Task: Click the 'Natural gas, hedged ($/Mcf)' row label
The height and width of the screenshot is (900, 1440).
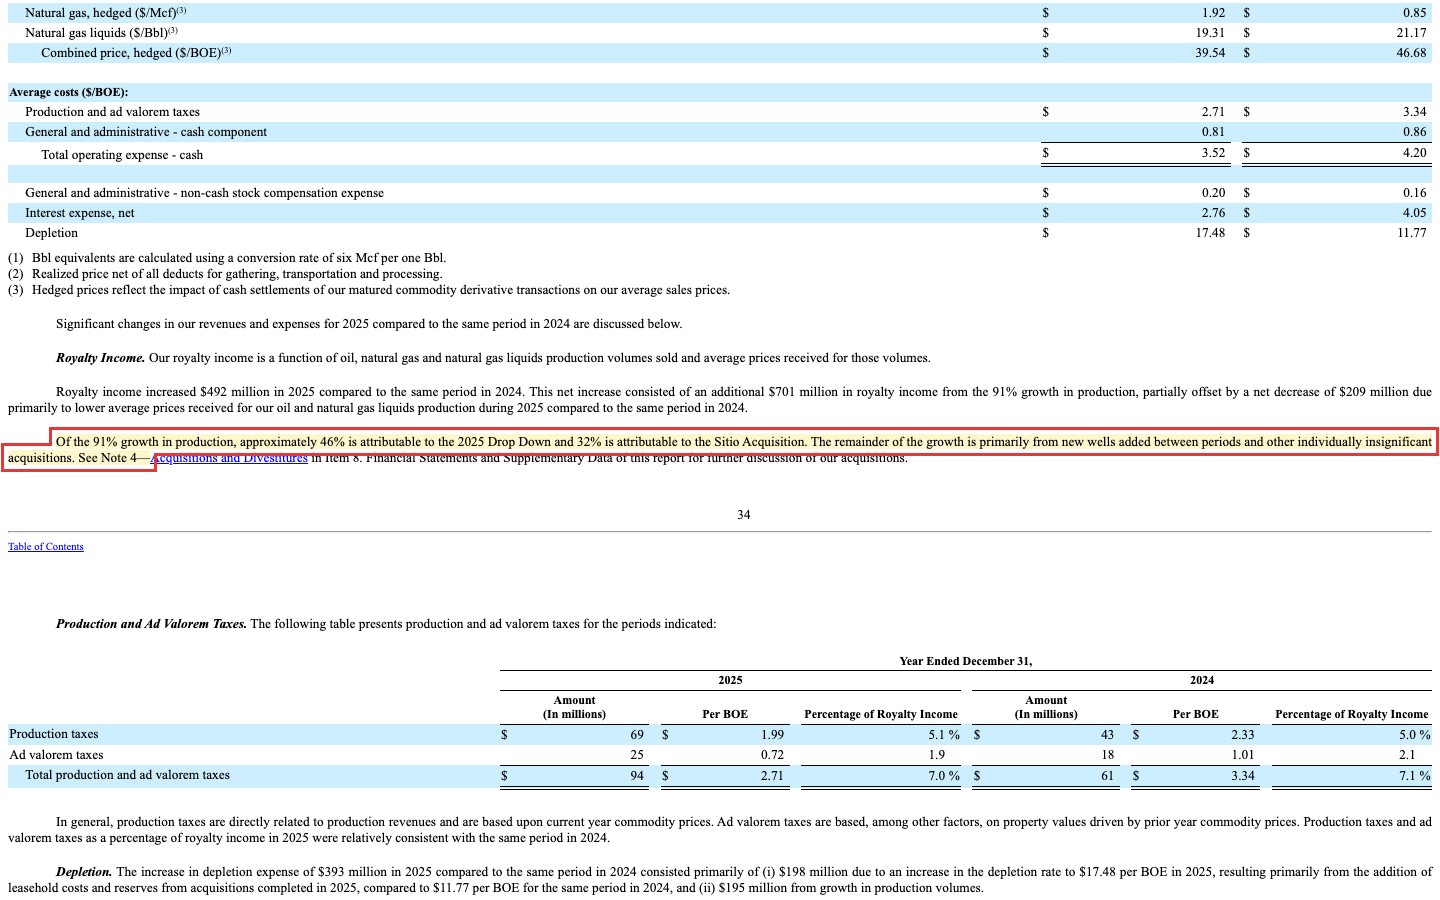Action: [106, 13]
